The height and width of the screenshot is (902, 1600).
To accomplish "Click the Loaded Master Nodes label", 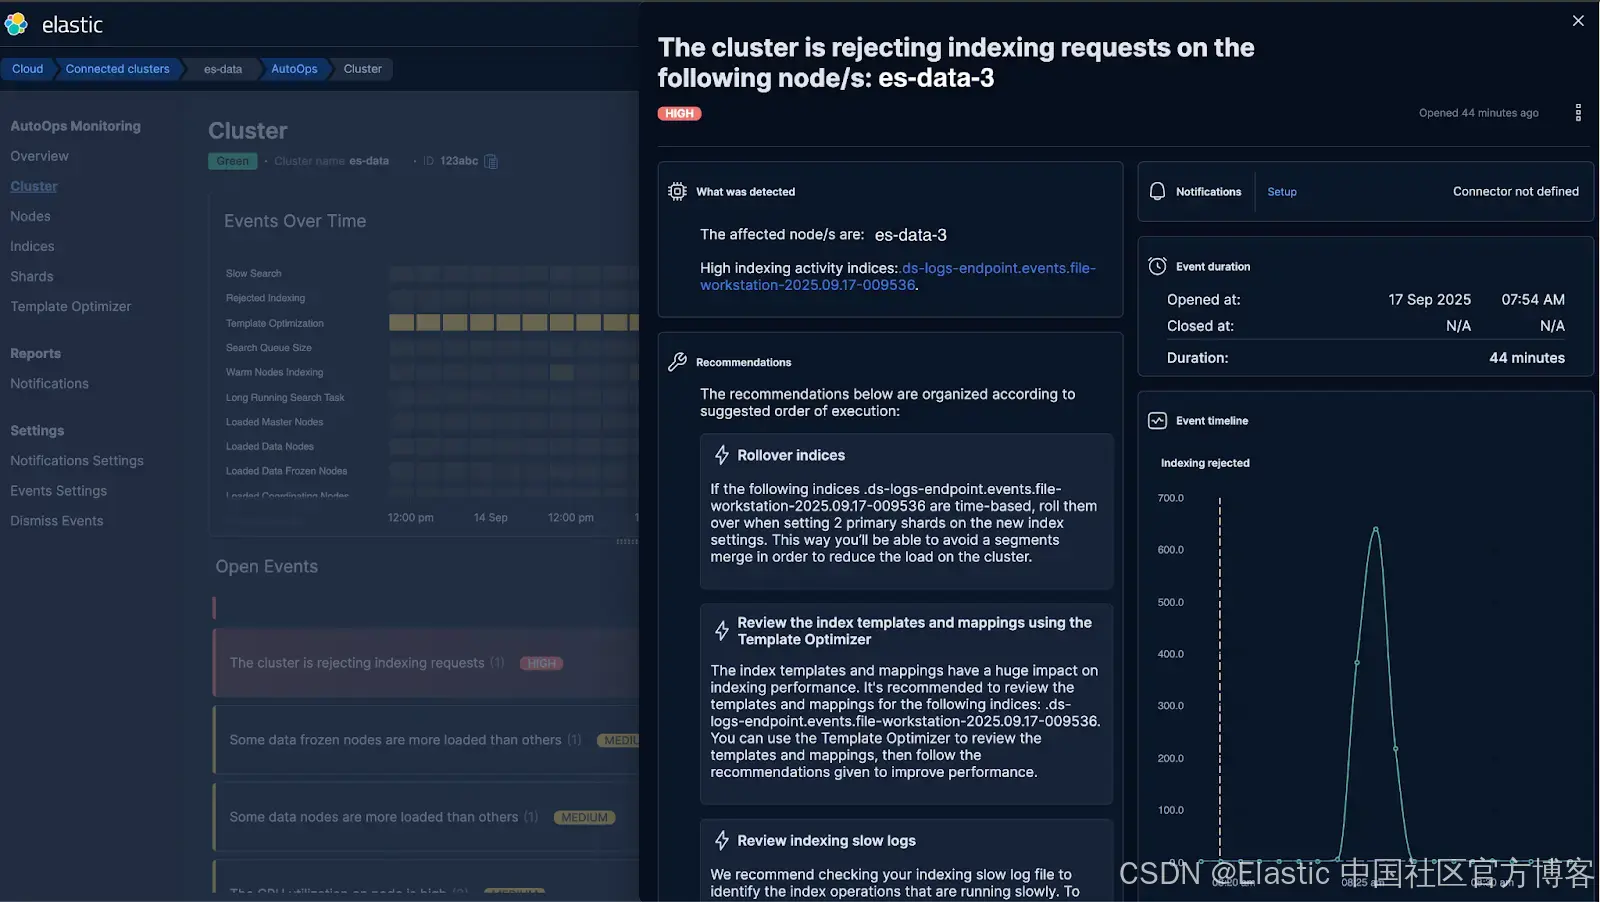I will point(275,422).
